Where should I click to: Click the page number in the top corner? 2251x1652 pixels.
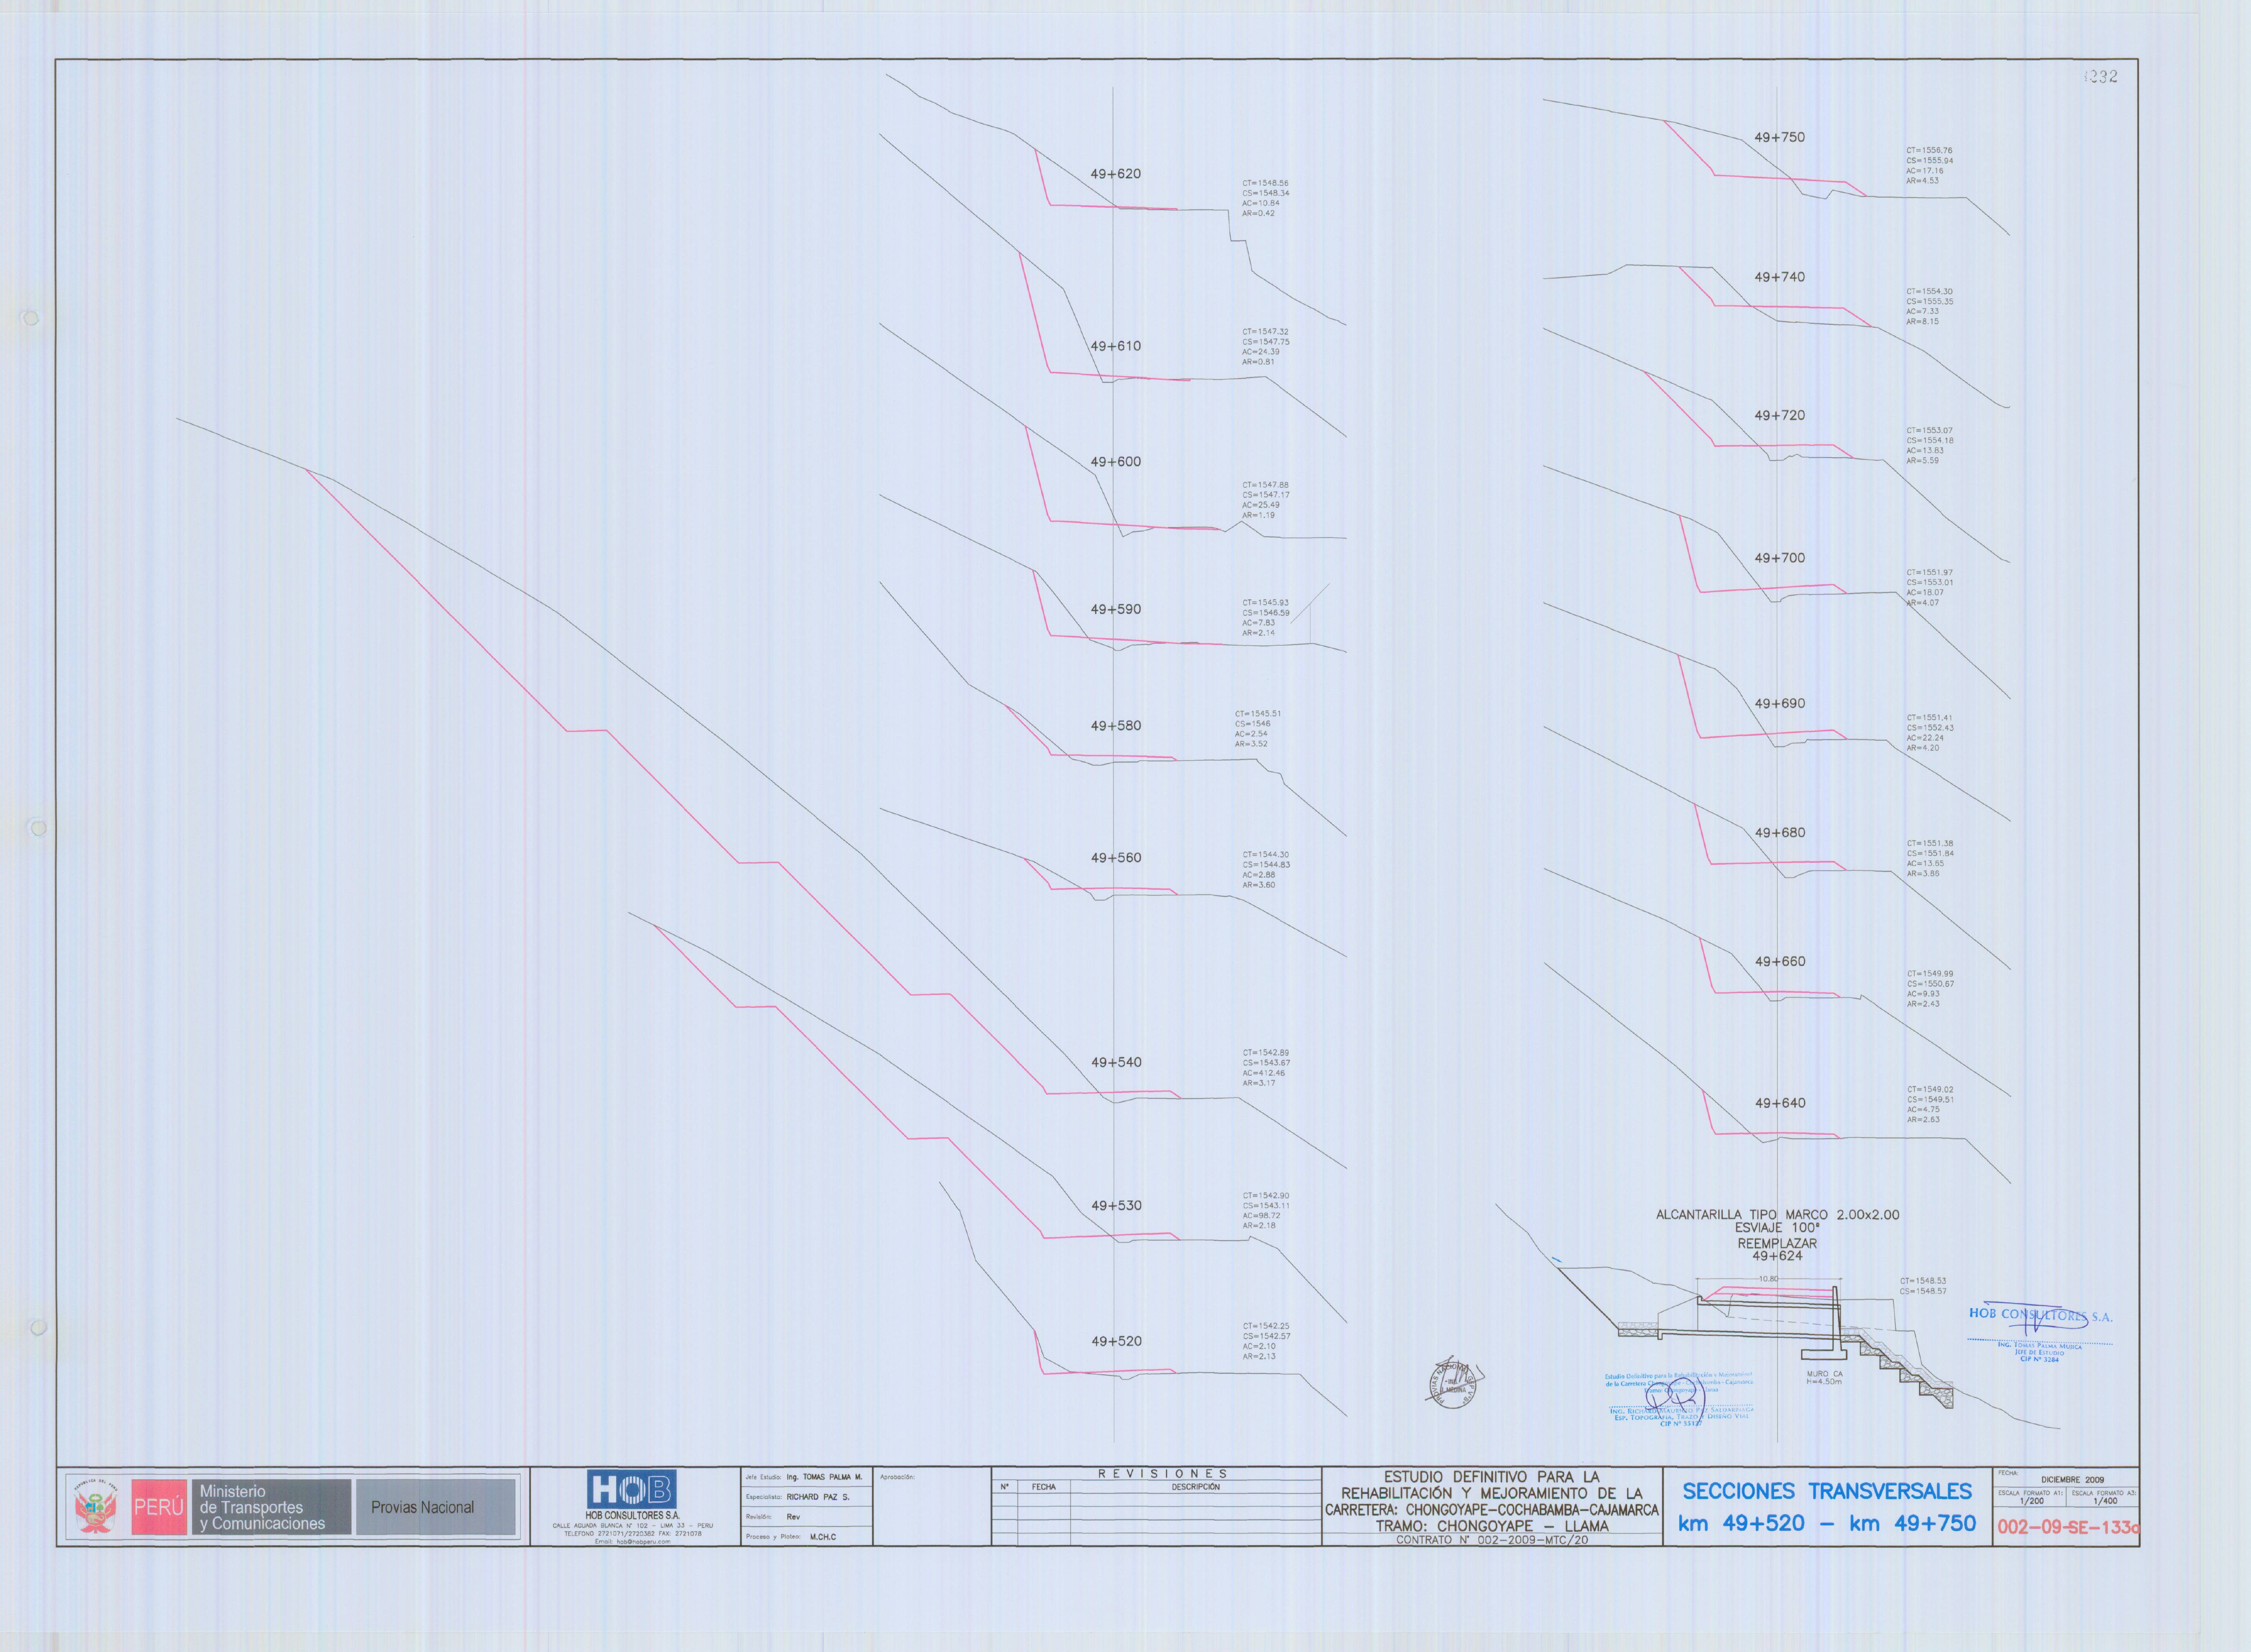(2100, 76)
